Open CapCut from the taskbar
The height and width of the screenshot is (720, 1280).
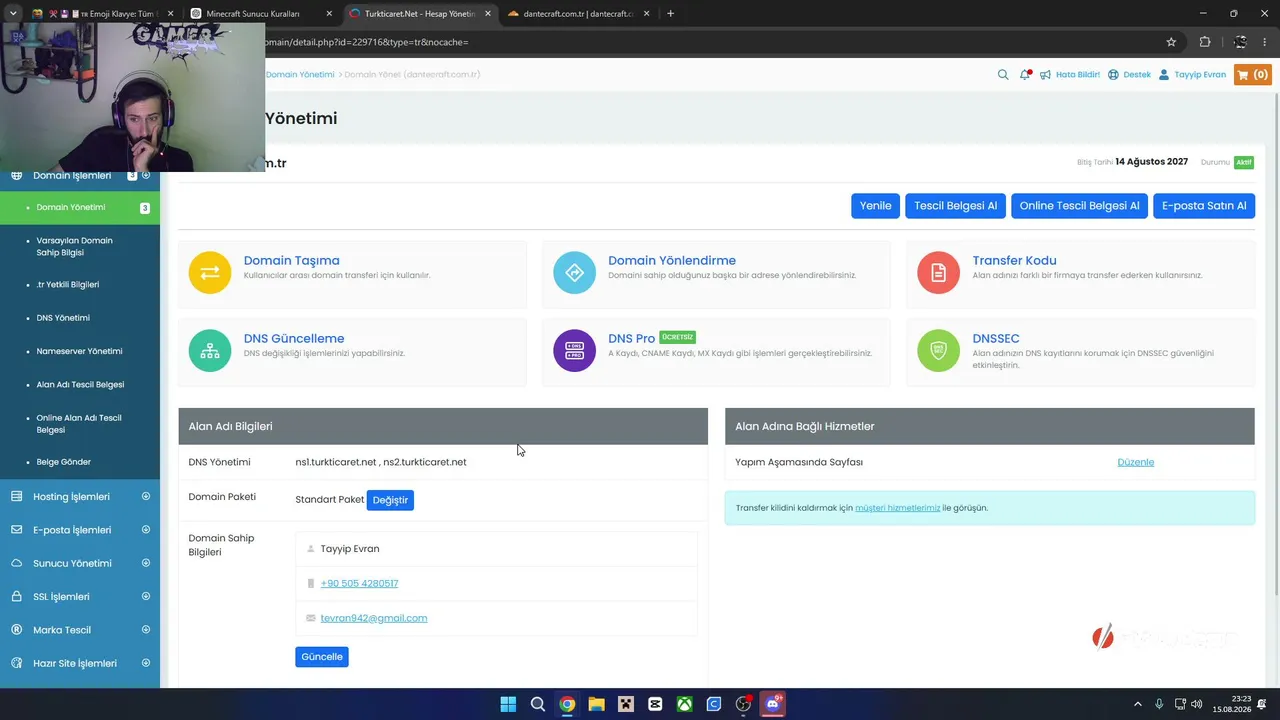pos(655,704)
